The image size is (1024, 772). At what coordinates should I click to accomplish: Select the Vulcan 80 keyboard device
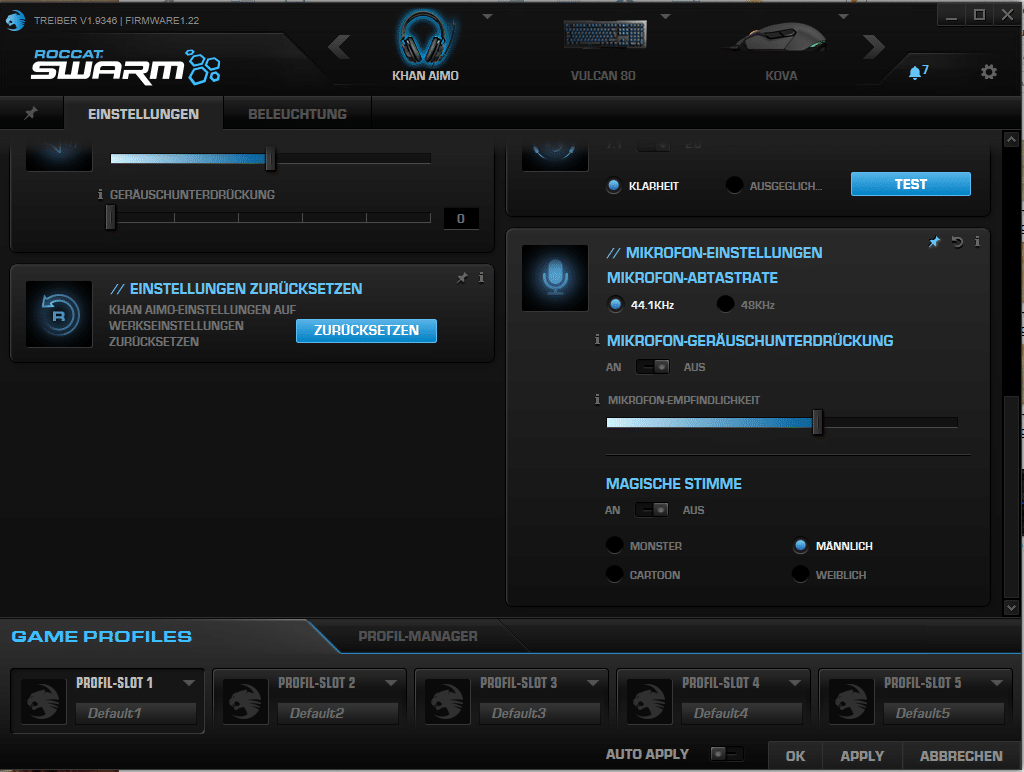[602, 50]
